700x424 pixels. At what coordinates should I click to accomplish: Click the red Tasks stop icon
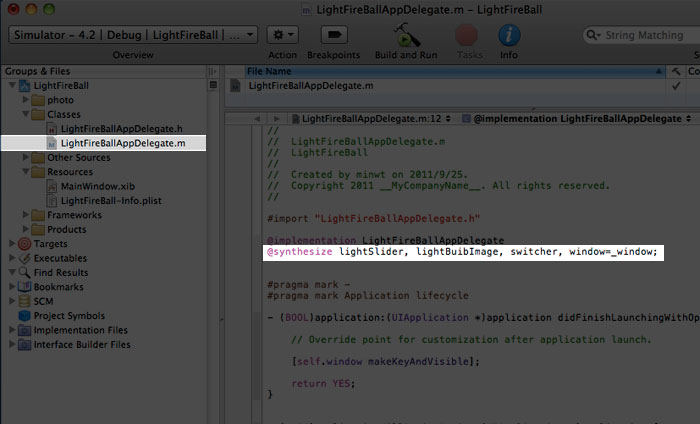tap(467, 35)
